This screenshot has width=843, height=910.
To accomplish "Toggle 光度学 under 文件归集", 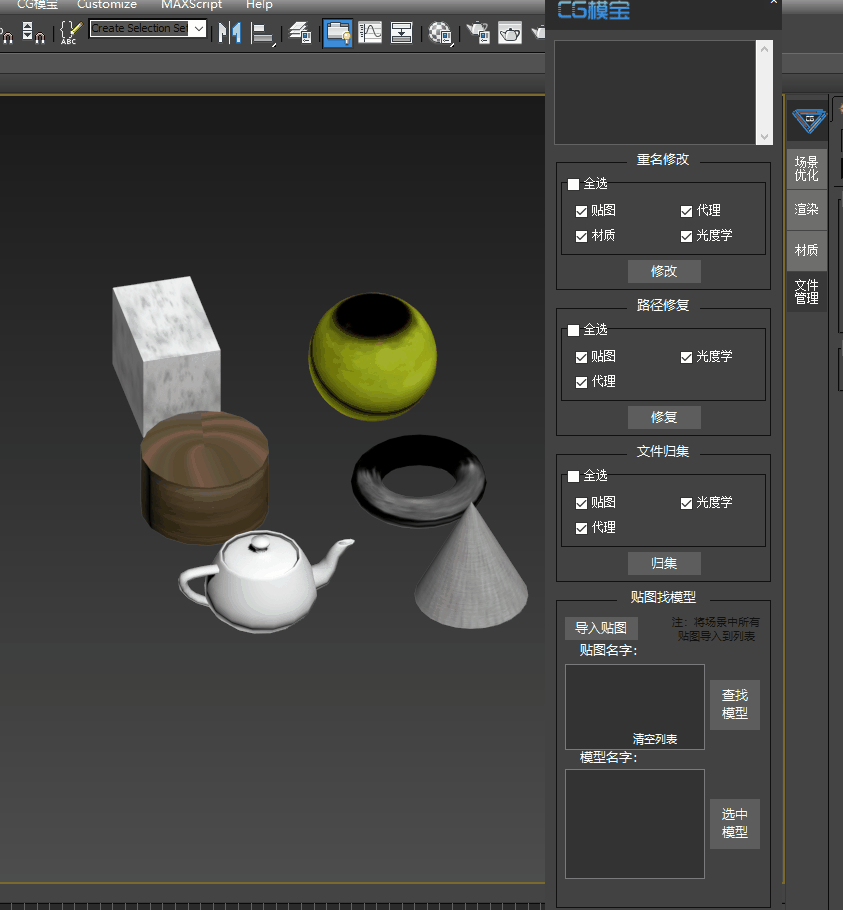I will click(685, 502).
